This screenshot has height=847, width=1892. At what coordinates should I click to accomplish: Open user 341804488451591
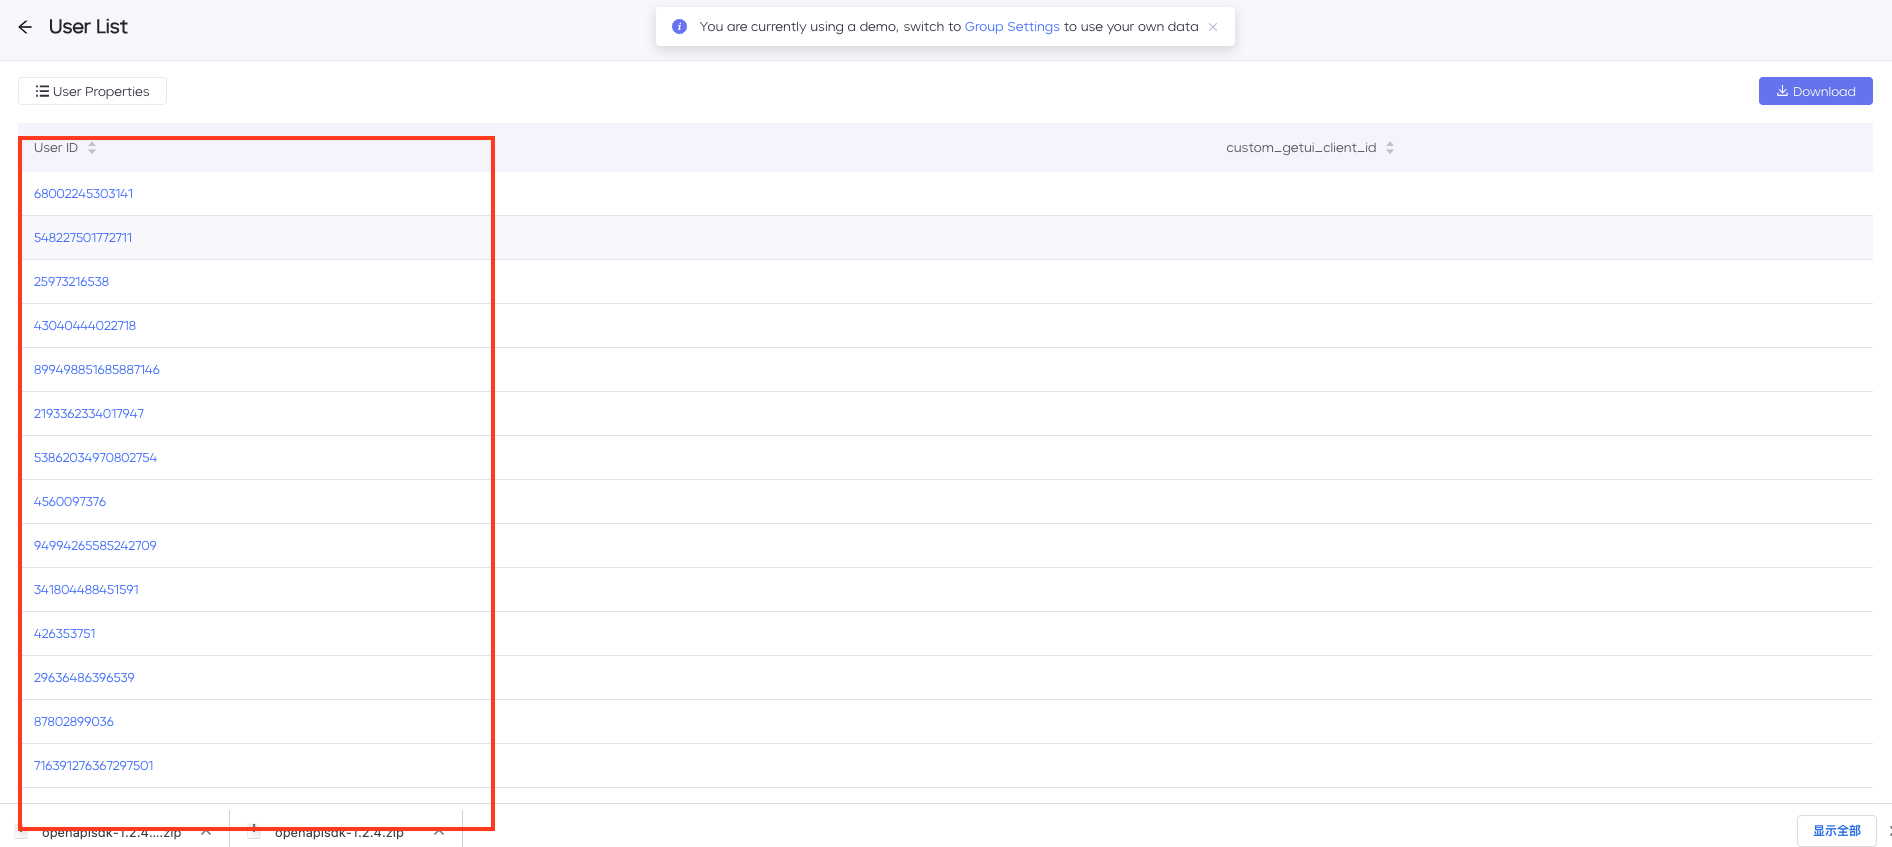tap(86, 590)
